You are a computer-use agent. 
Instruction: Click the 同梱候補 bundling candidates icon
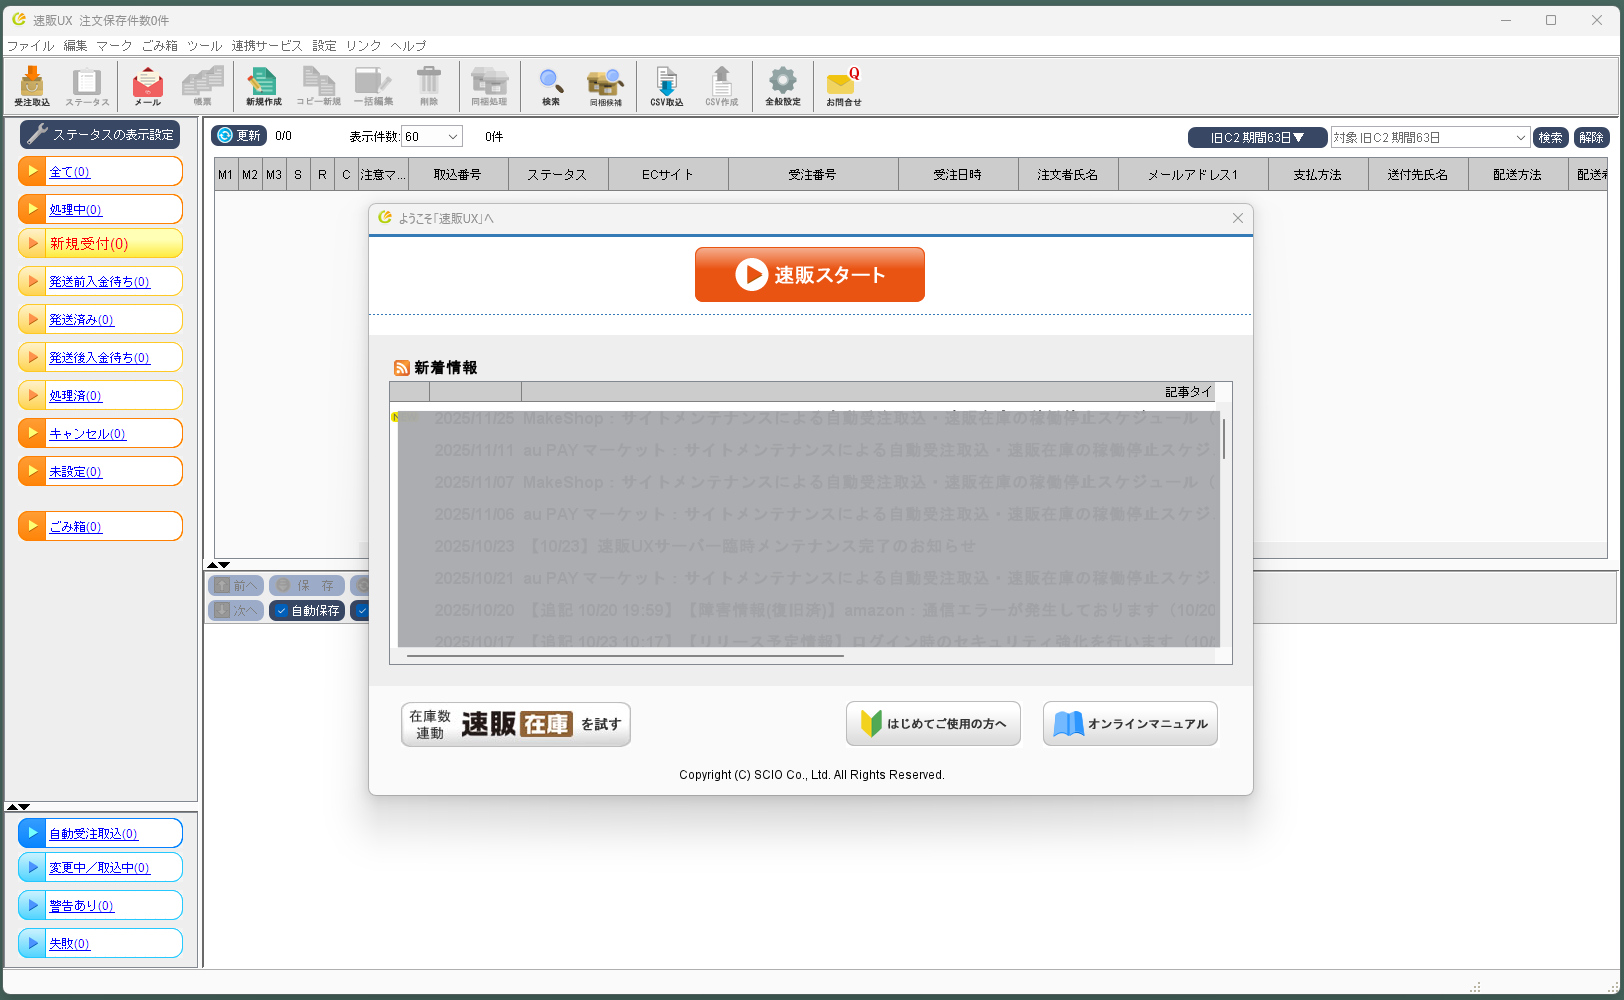[x=606, y=86]
